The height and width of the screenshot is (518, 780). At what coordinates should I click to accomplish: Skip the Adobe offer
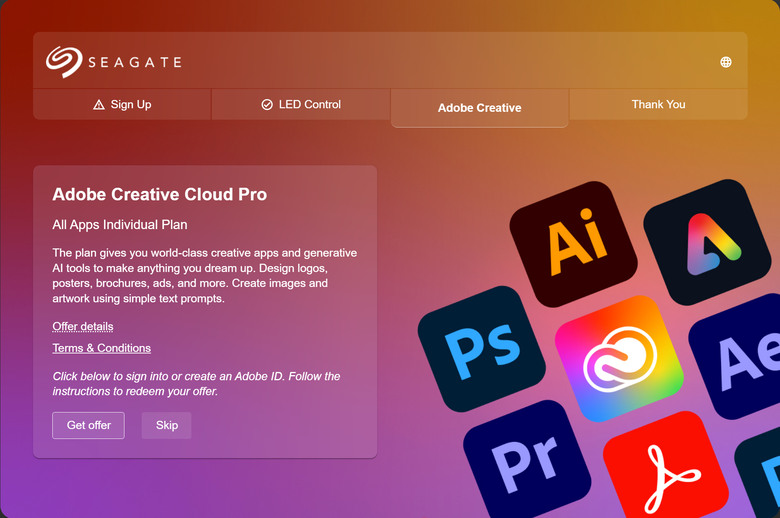tap(167, 425)
